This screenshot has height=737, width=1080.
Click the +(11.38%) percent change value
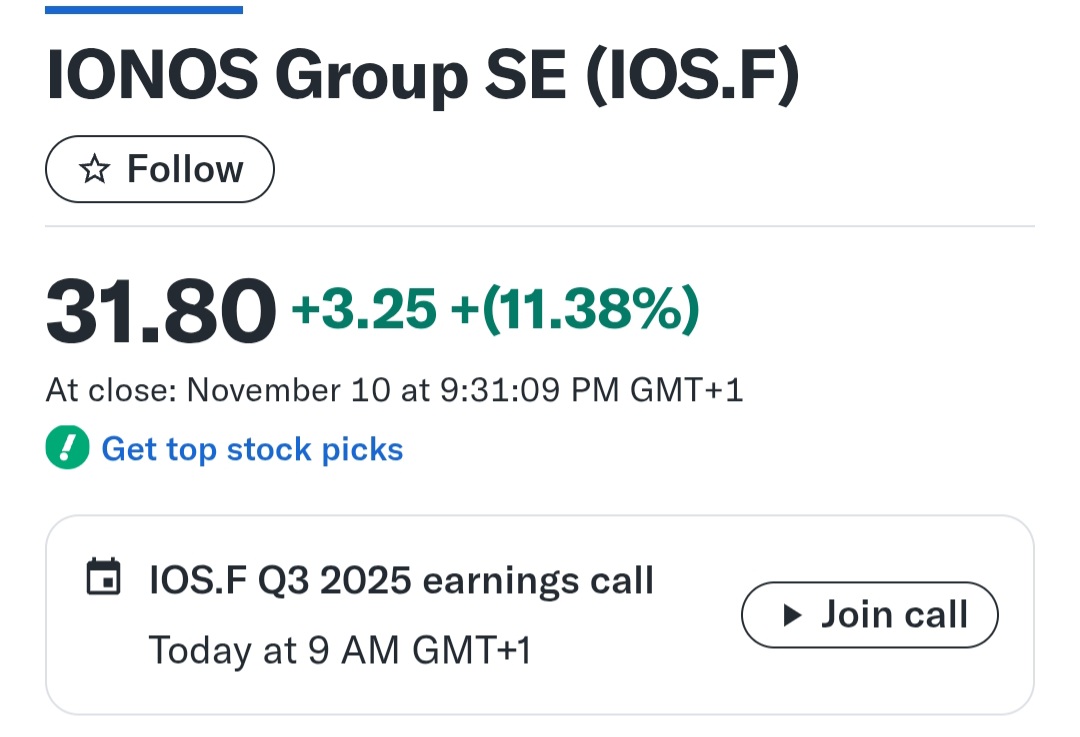tap(575, 309)
